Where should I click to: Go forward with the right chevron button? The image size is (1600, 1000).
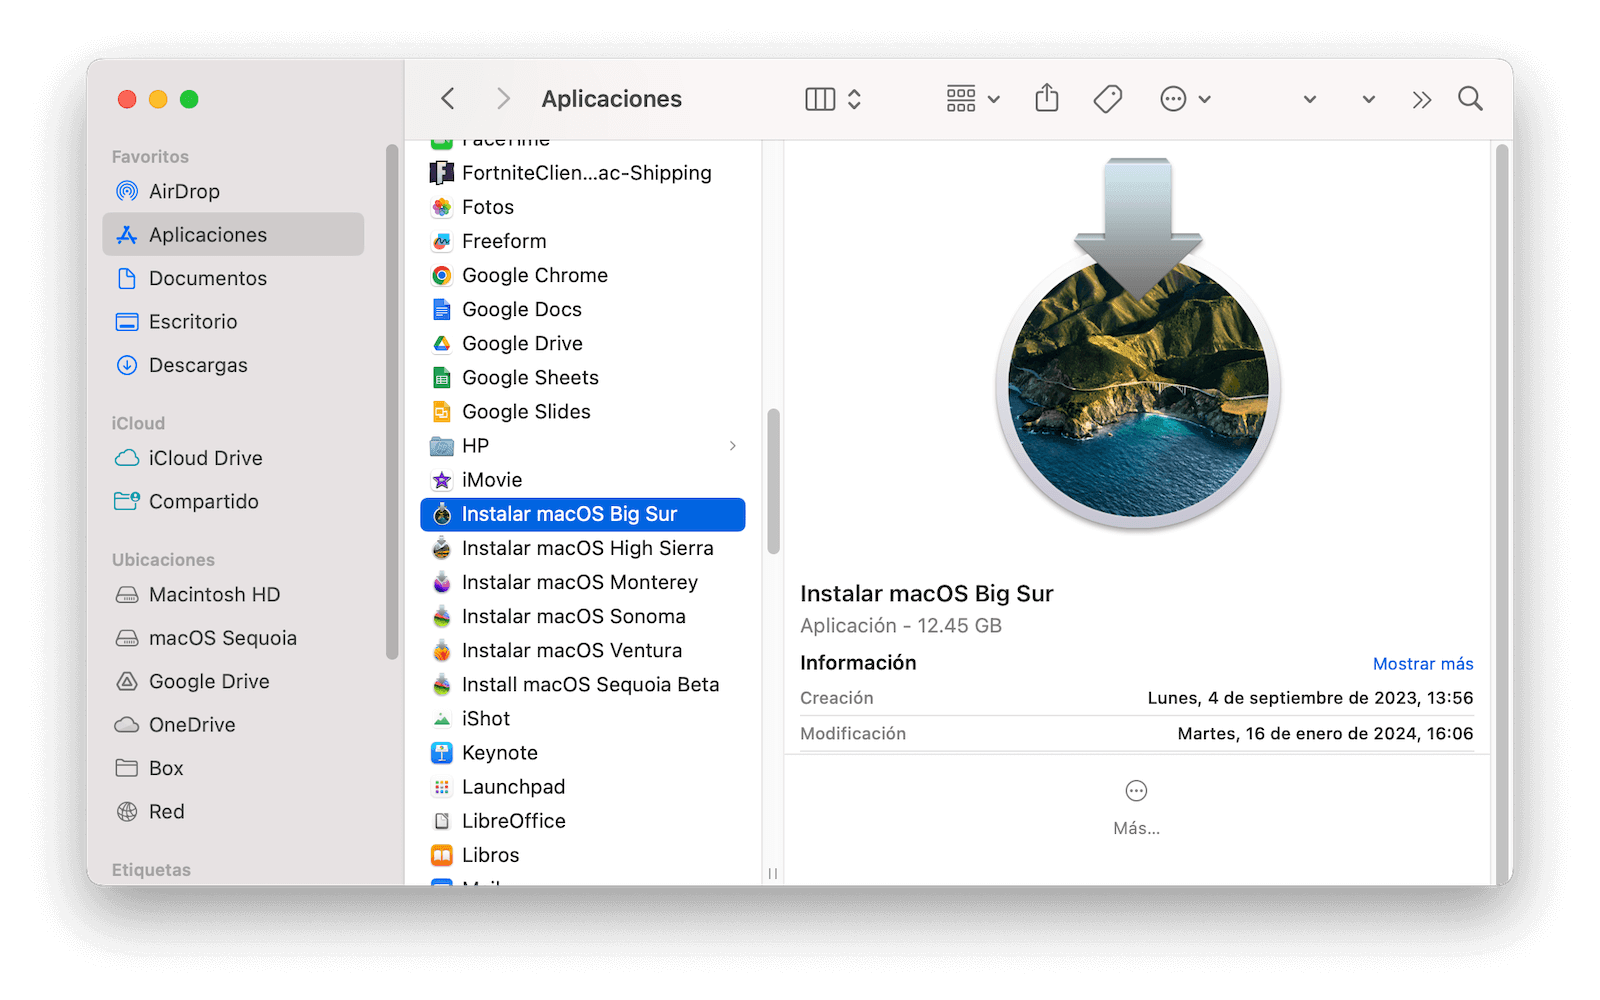503,99
